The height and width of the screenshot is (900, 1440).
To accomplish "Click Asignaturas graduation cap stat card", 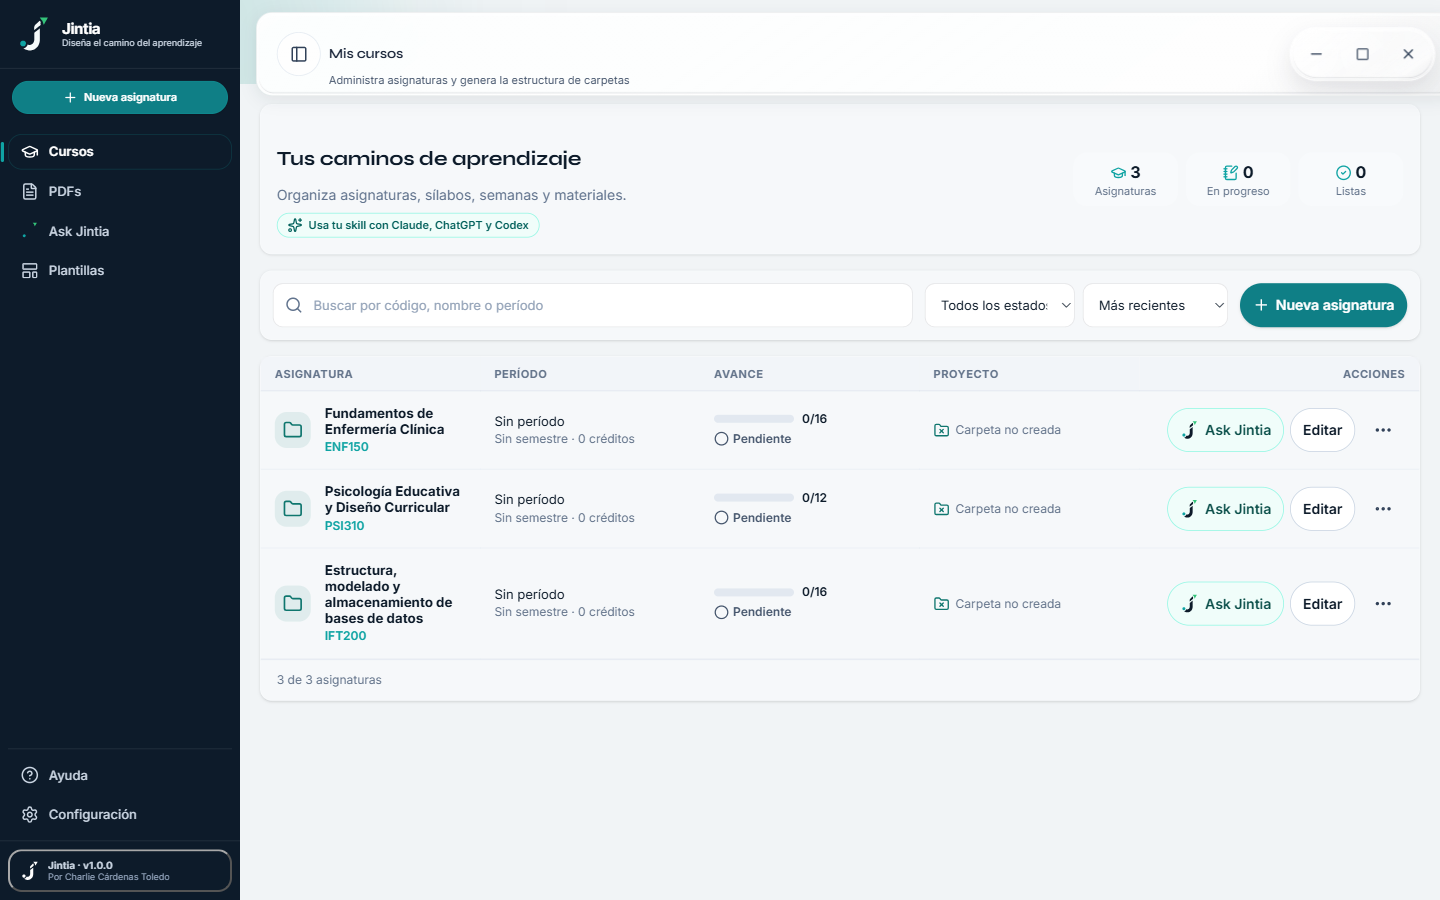I will point(1126,180).
